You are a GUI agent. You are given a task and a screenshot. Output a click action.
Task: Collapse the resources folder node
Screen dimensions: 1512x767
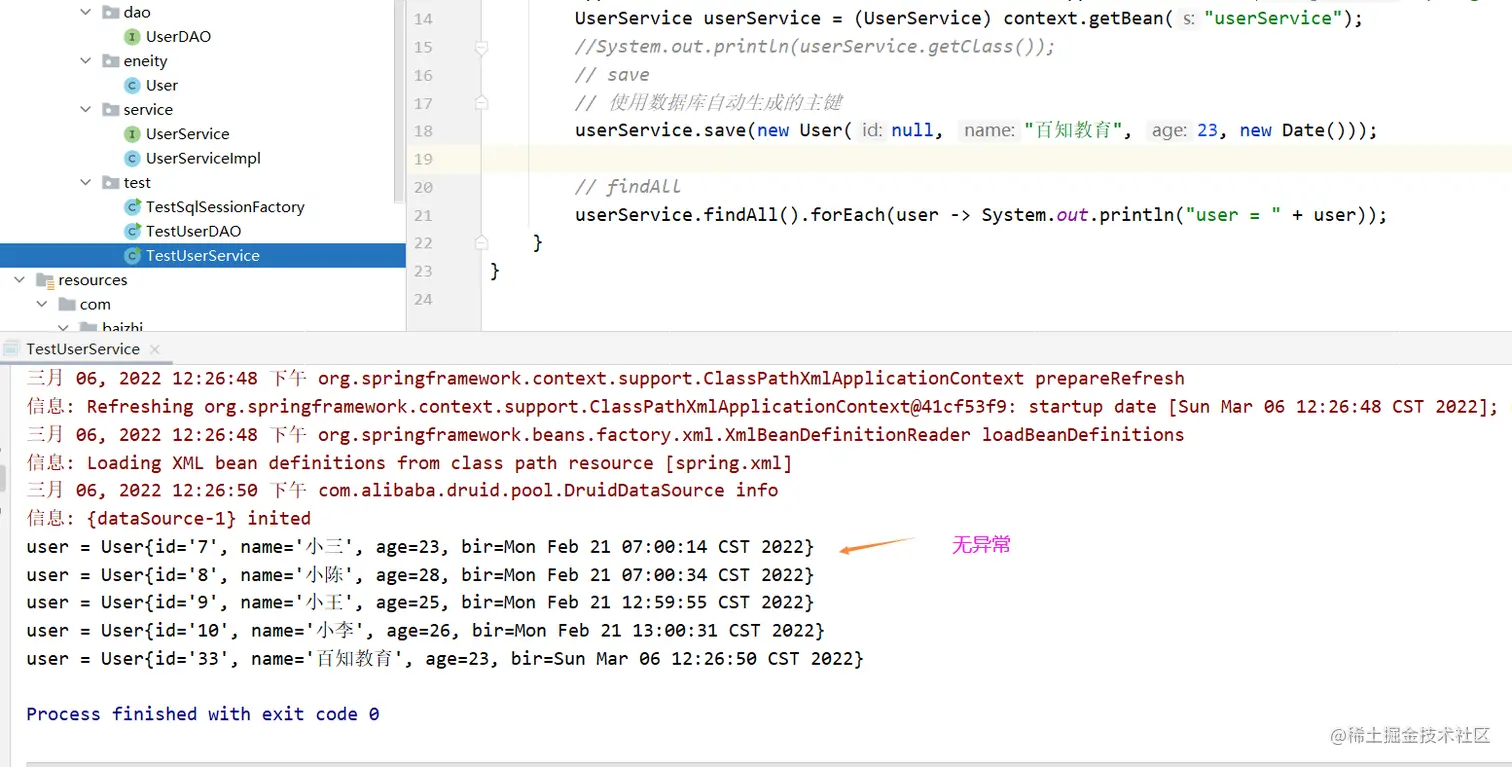click(20, 280)
